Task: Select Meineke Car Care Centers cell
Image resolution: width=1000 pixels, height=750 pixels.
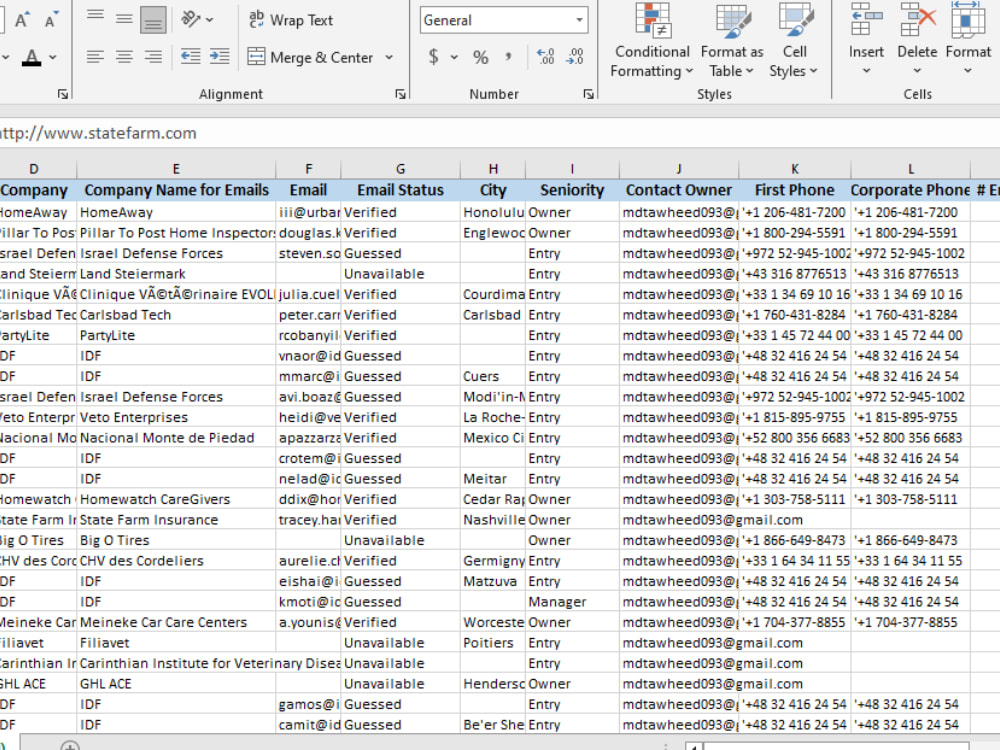Action: click(176, 622)
